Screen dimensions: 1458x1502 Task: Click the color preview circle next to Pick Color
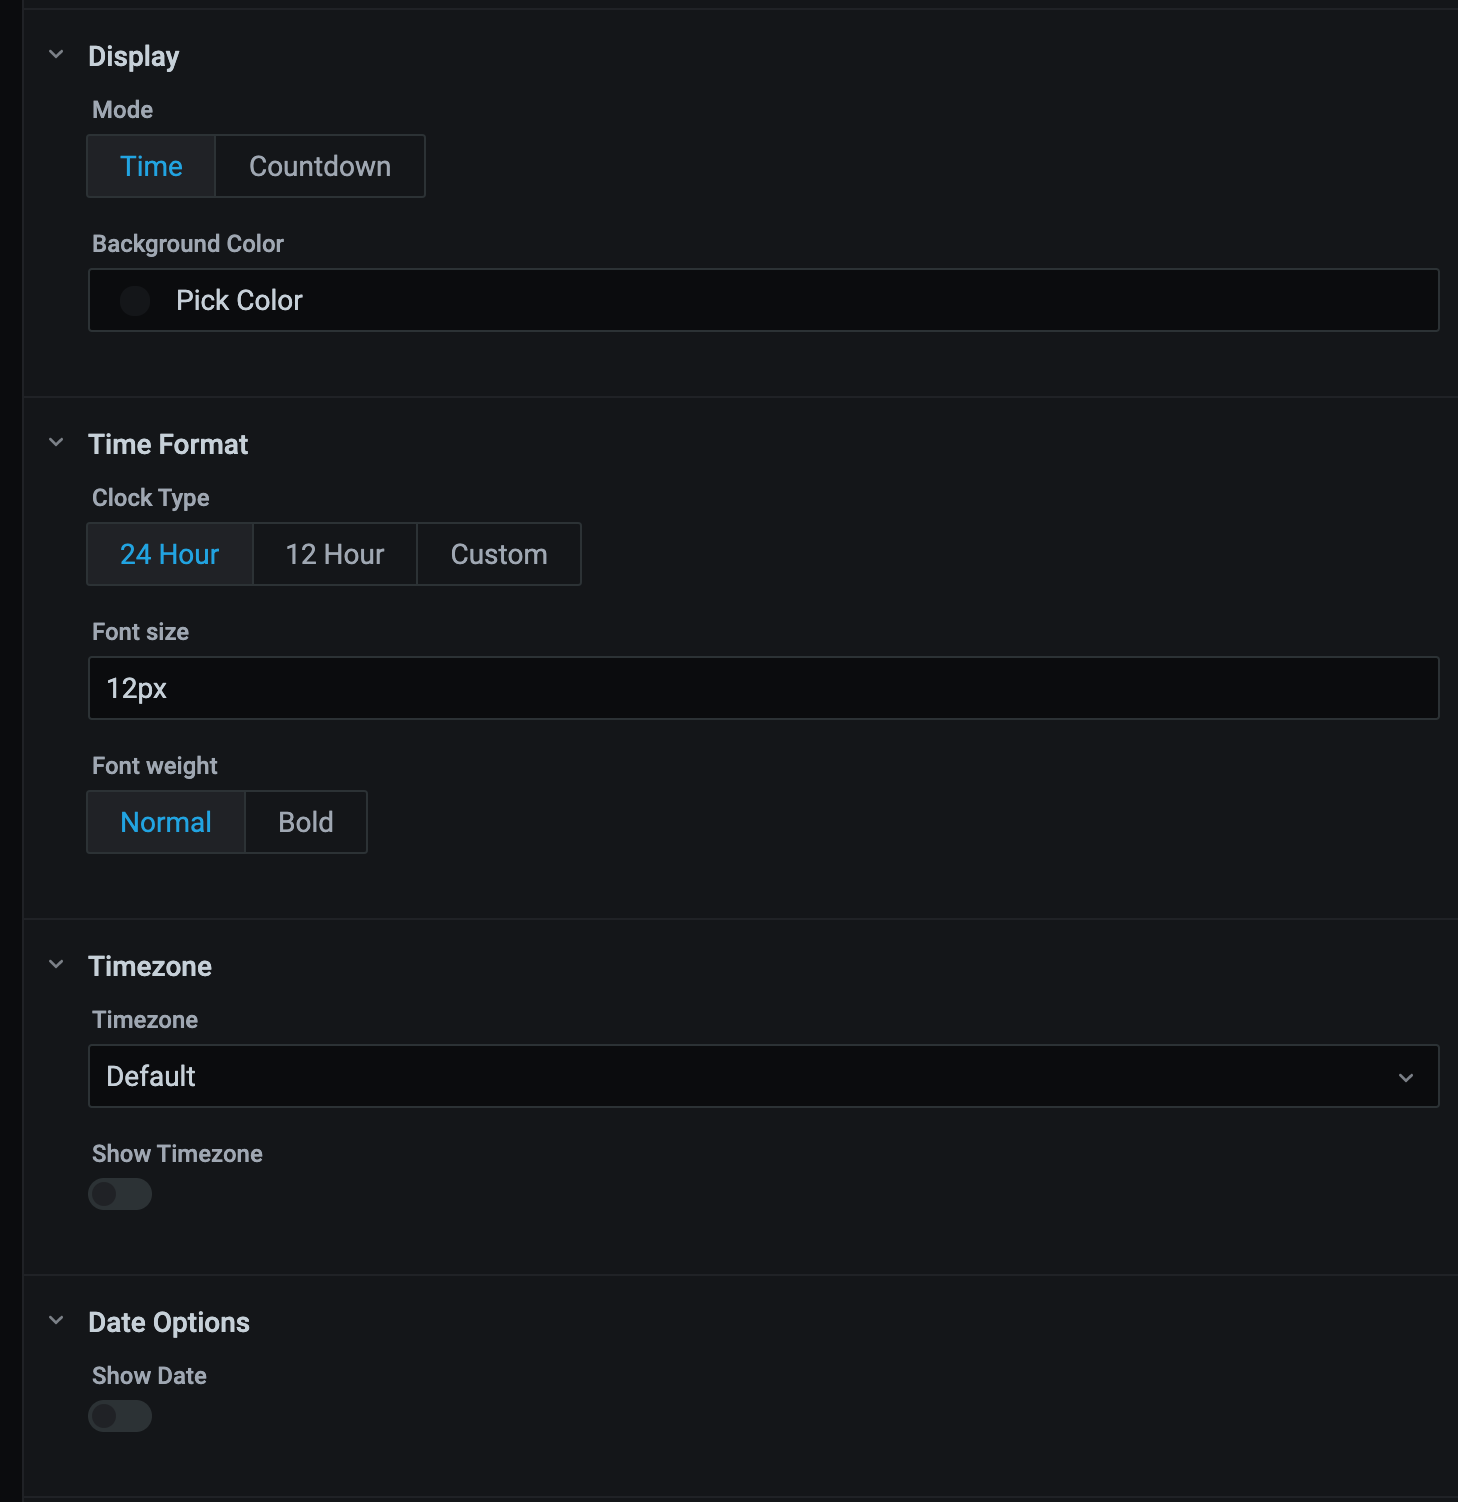click(134, 300)
